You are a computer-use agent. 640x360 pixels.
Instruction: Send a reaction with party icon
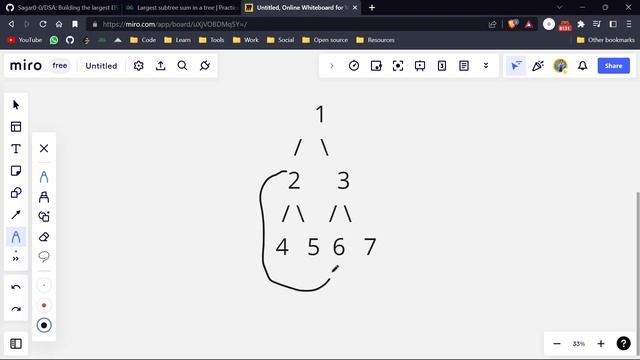[x=538, y=66]
